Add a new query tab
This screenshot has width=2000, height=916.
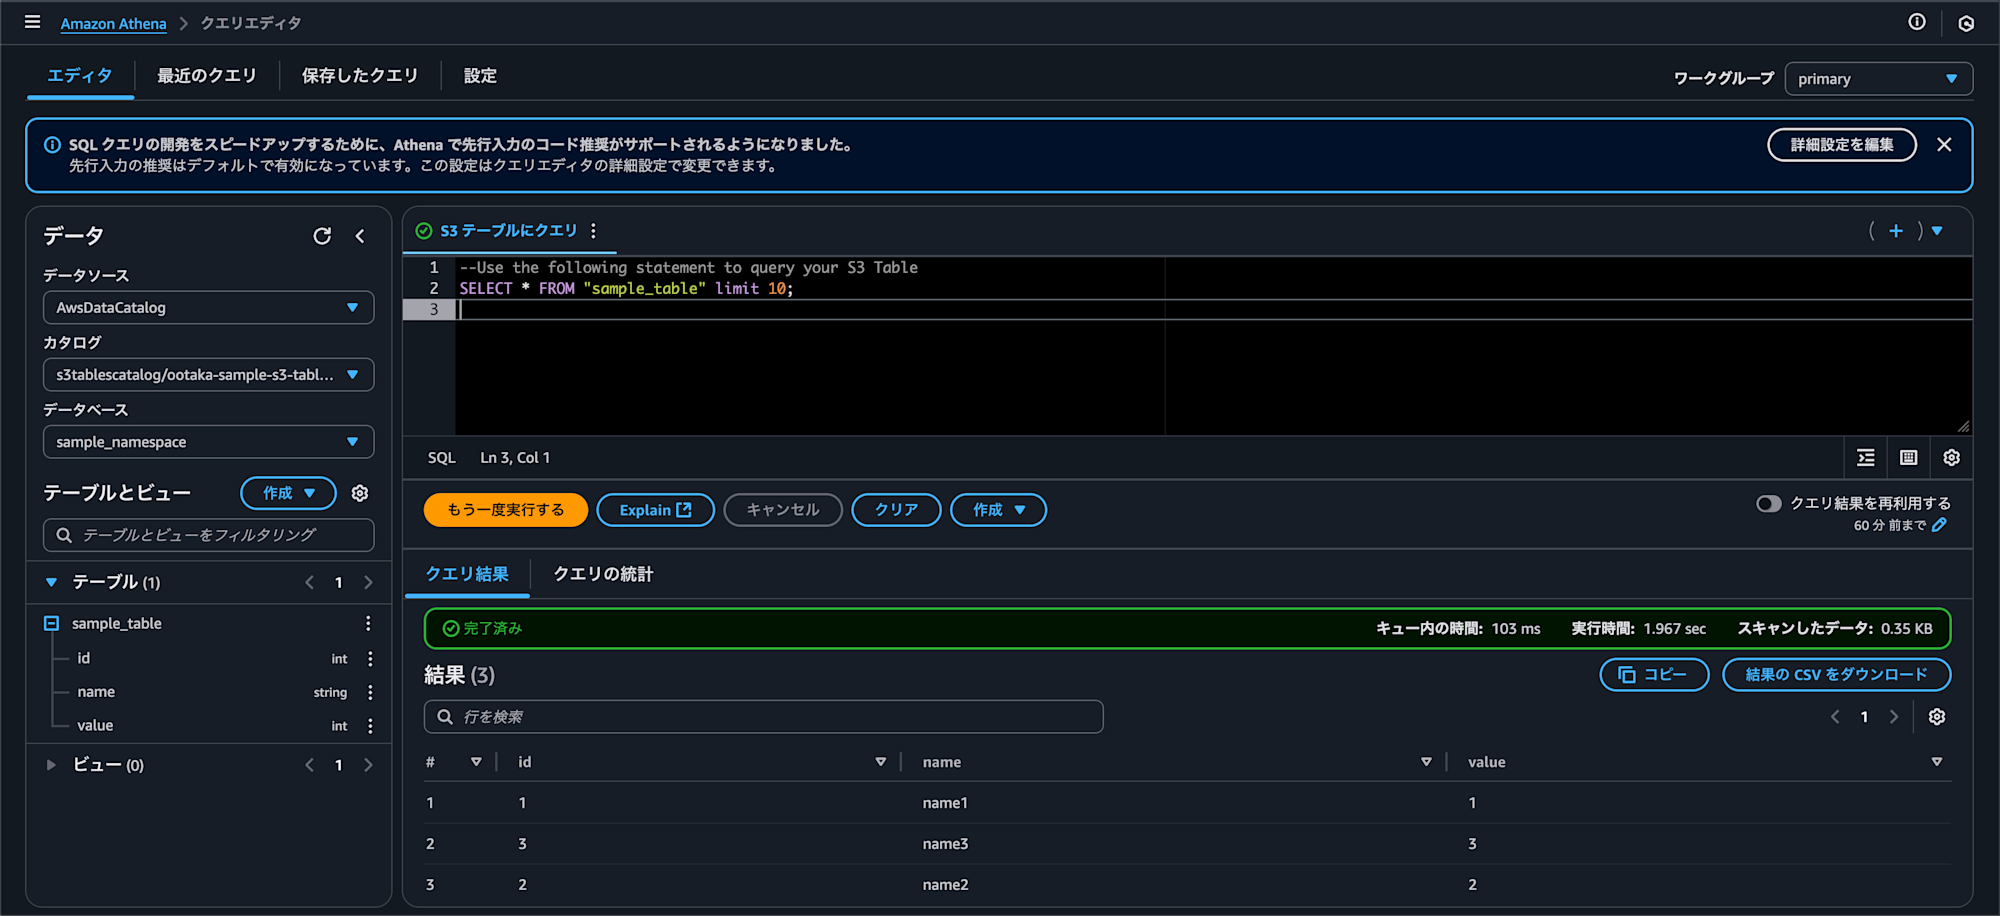point(1895,231)
